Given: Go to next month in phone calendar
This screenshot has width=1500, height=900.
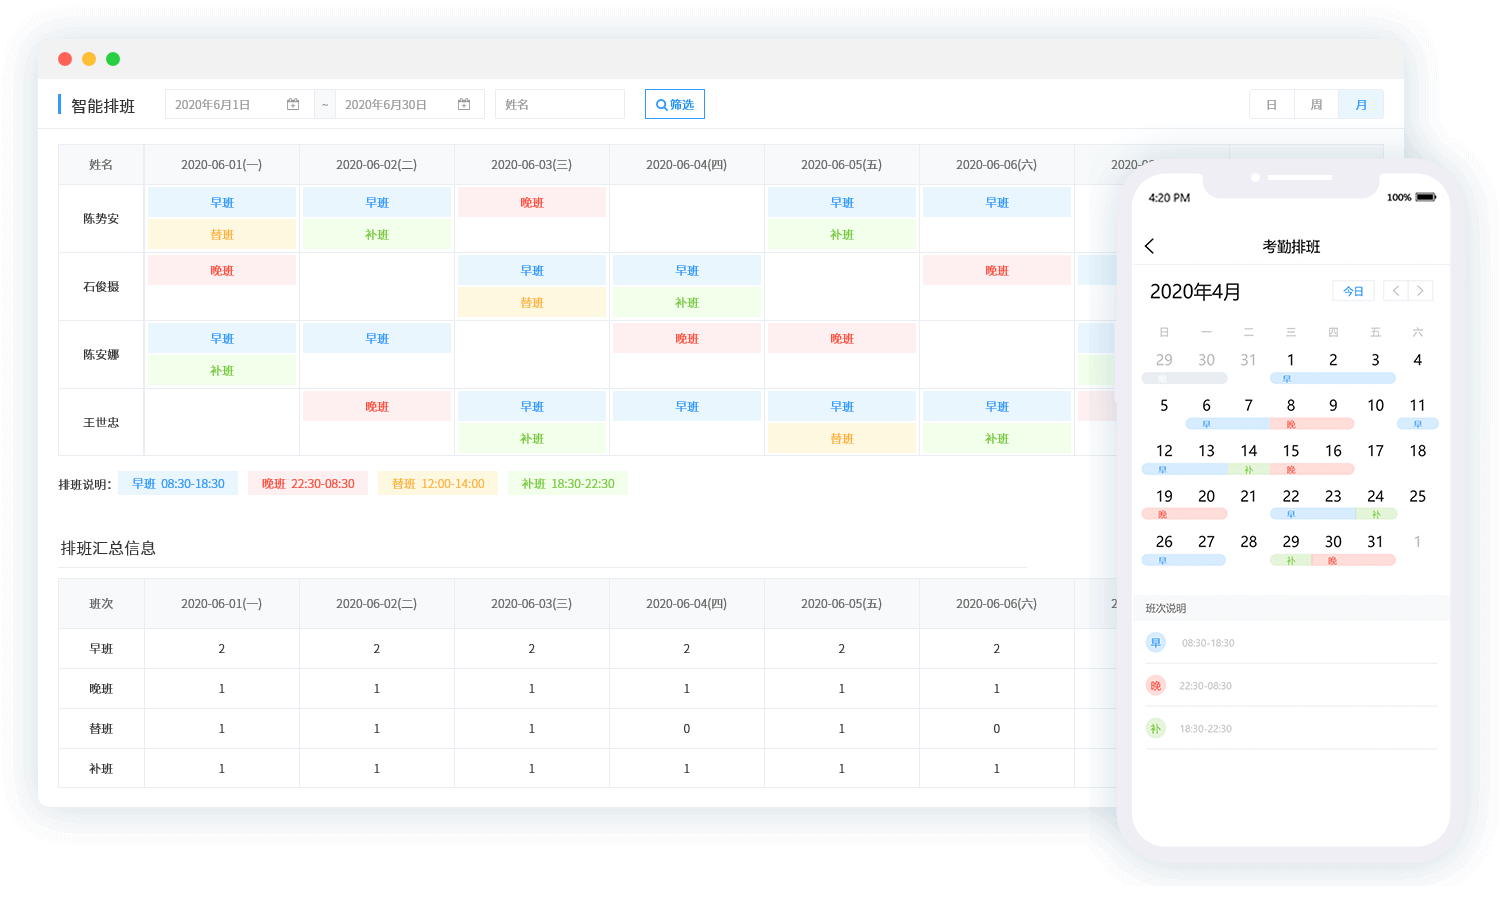Looking at the screenshot, I should click(1420, 291).
